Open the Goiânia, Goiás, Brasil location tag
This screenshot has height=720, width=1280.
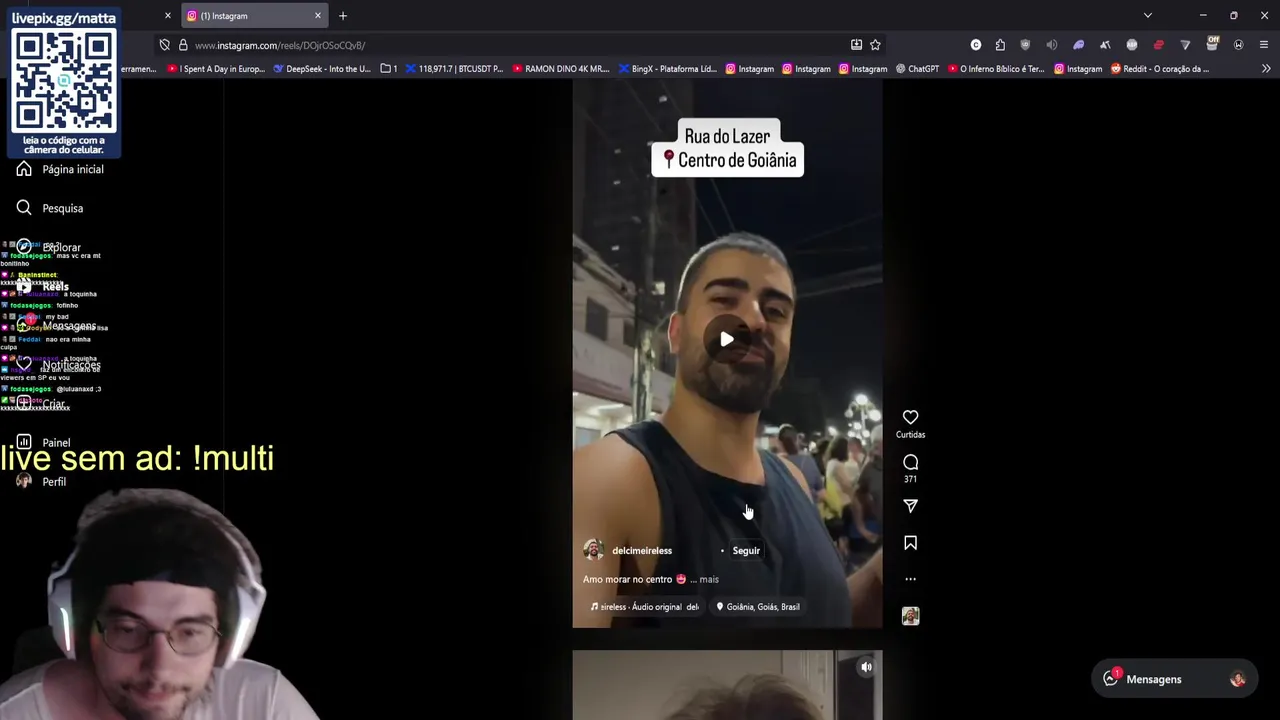point(758,607)
